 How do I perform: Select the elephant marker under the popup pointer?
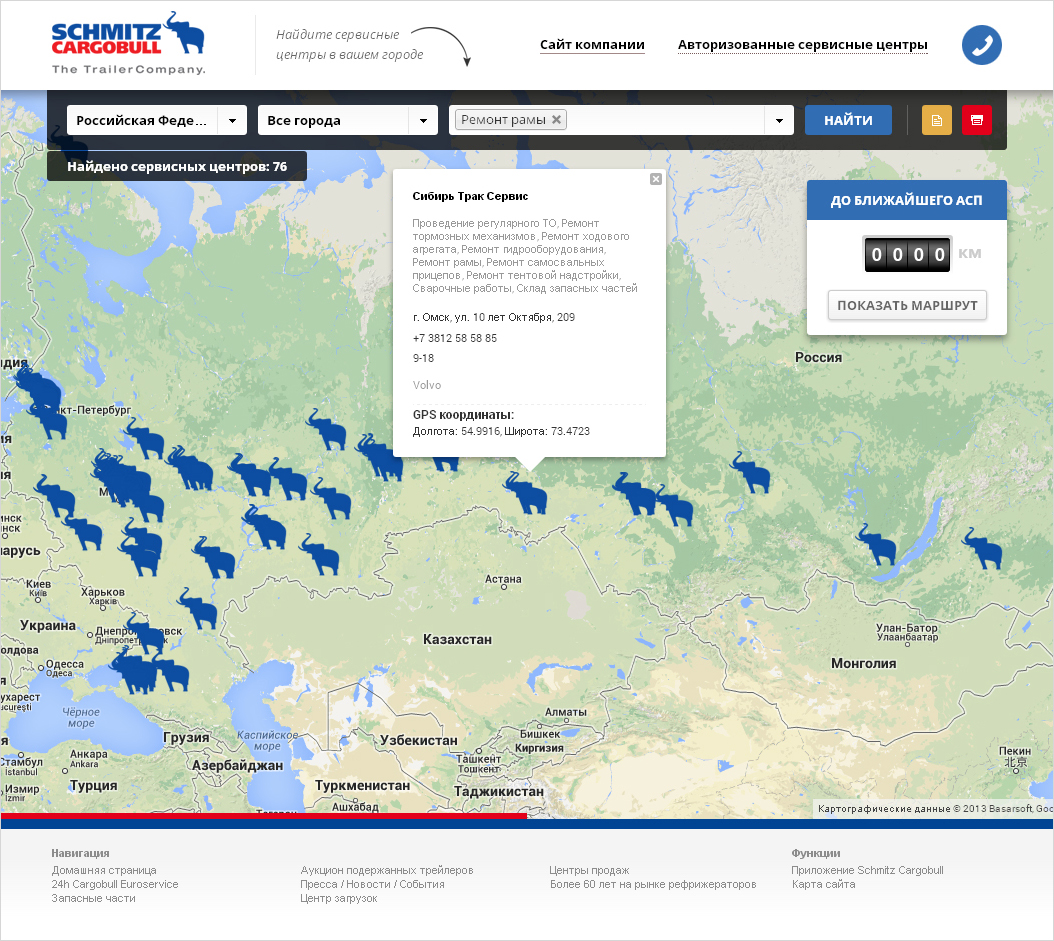(526, 493)
